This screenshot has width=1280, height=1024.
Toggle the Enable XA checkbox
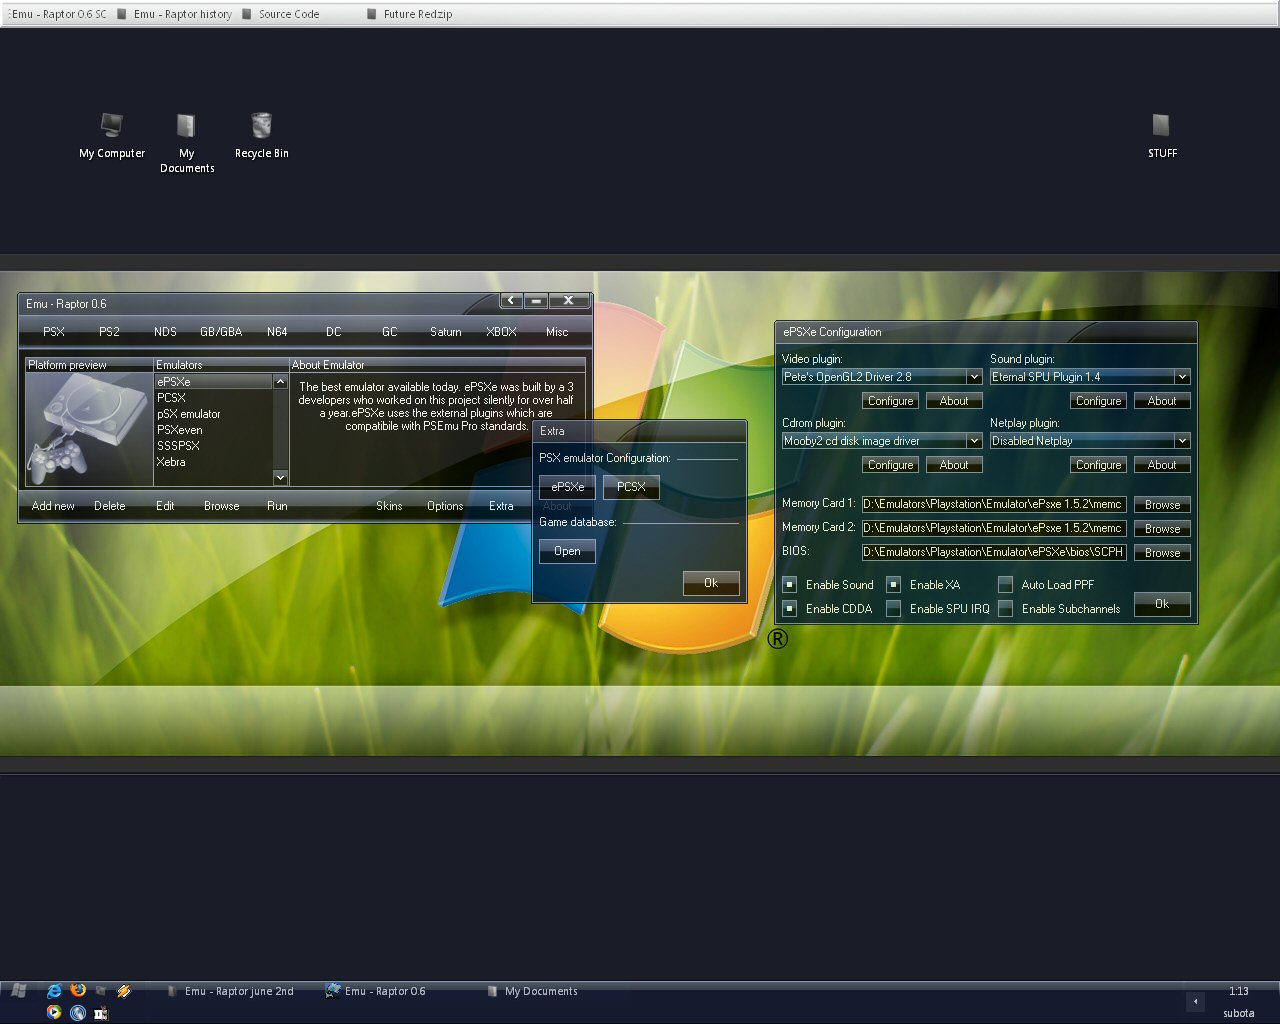[894, 584]
